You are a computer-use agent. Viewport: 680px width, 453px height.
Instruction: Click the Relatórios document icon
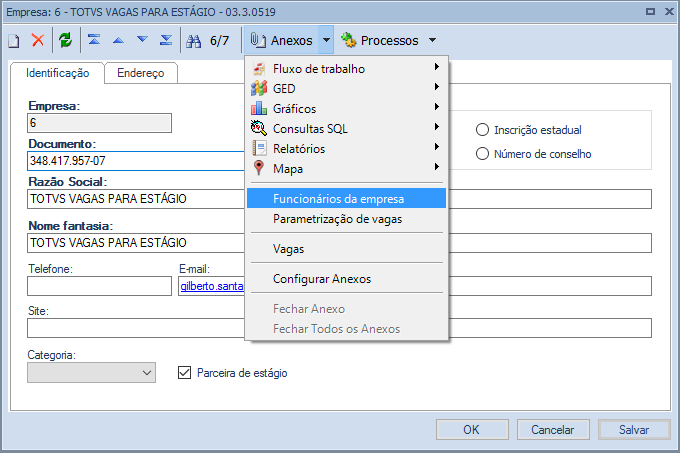tap(259, 148)
